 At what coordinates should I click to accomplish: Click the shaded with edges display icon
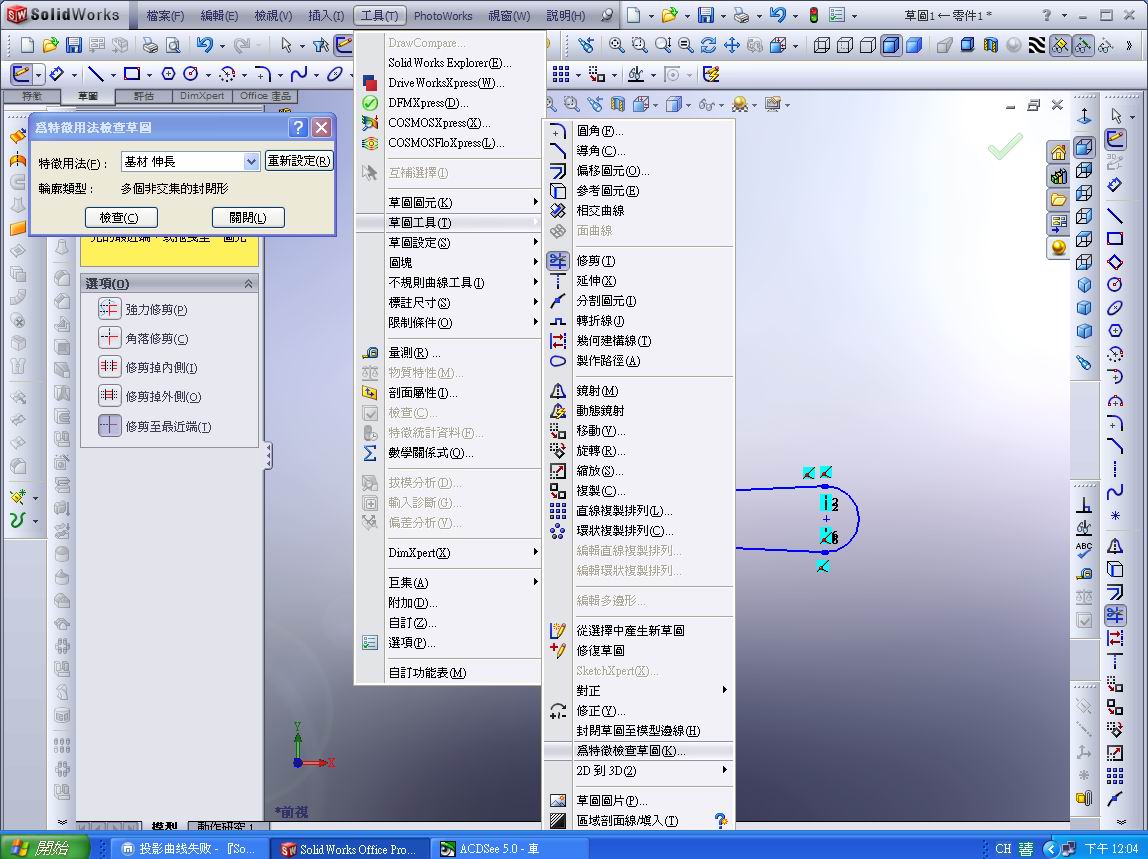(x=891, y=45)
